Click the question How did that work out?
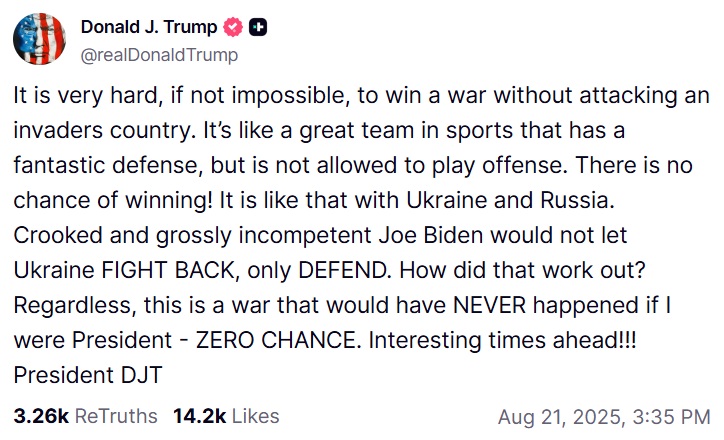724x440 pixels. pos(522,270)
